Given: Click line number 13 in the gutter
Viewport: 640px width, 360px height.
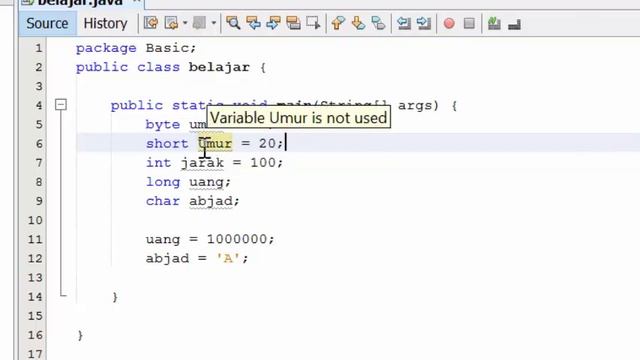Looking at the screenshot, I should [35, 278].
